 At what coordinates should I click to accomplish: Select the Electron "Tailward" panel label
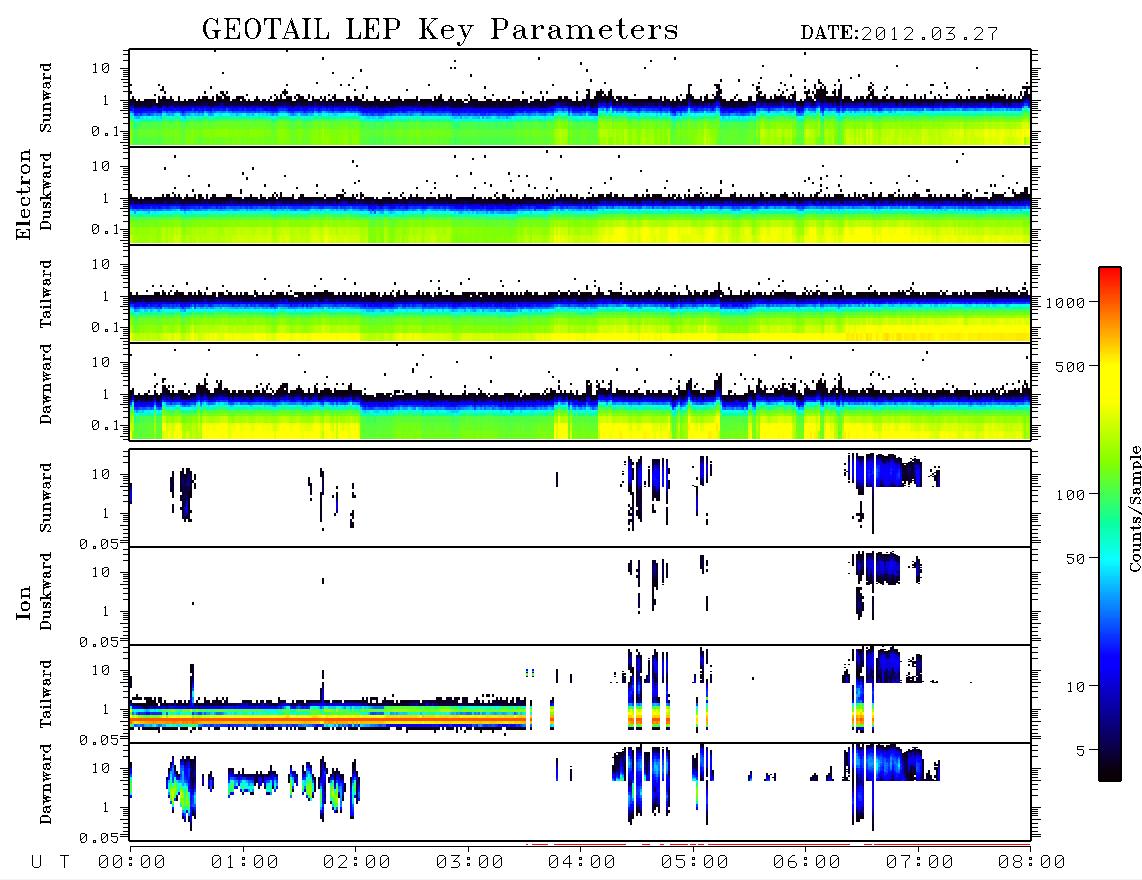tap(46, 294)
